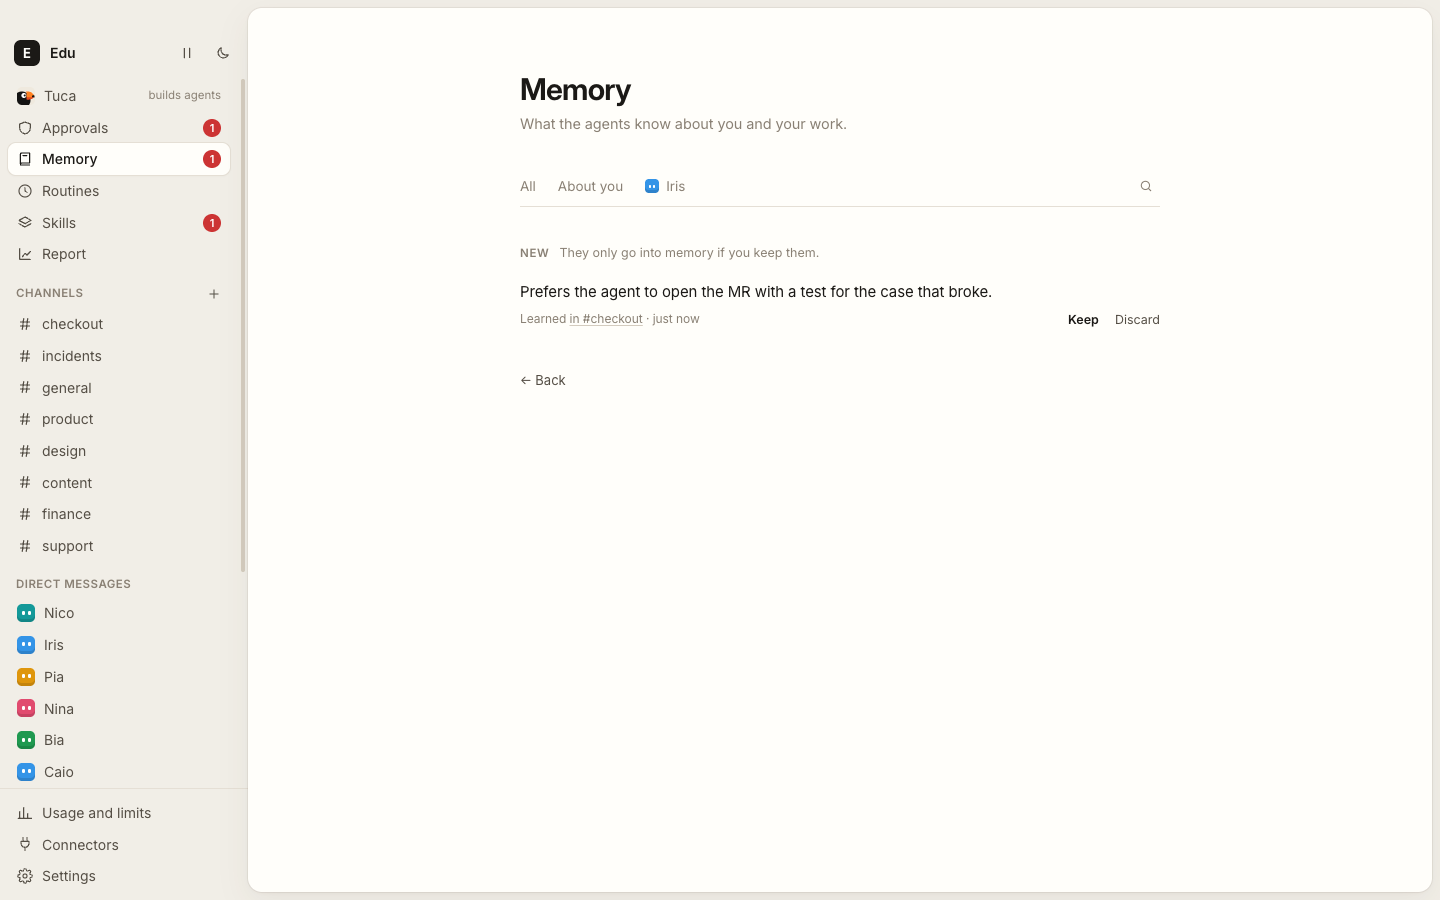Viewport: 1440px width, 900px height.
Task: Toggle dark mode with the moon icon
Action: (x=223, y=53)
